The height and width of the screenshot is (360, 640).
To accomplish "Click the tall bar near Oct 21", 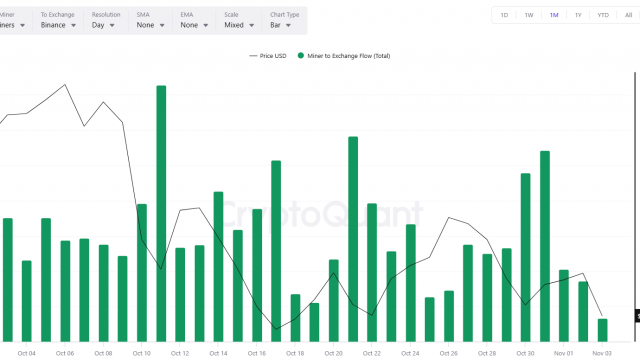I will point(353,239).
